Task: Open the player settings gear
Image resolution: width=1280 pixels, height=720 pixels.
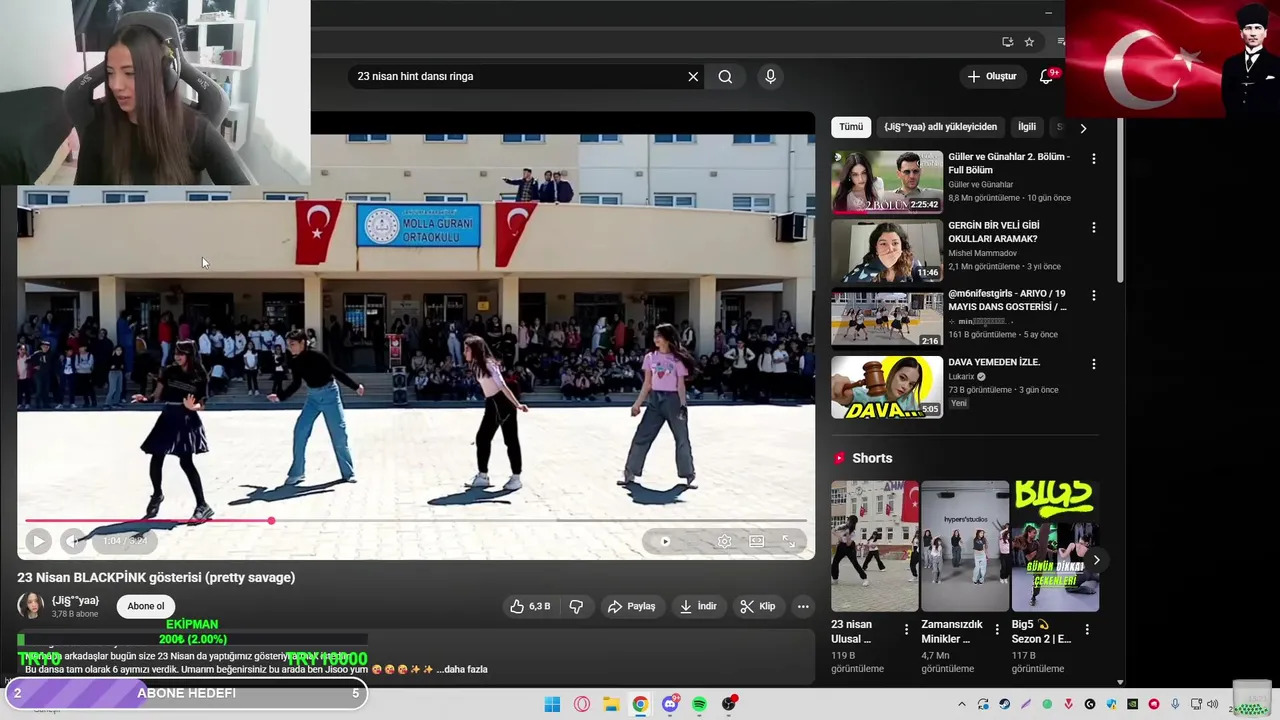Action: click(x=724, y=541)
